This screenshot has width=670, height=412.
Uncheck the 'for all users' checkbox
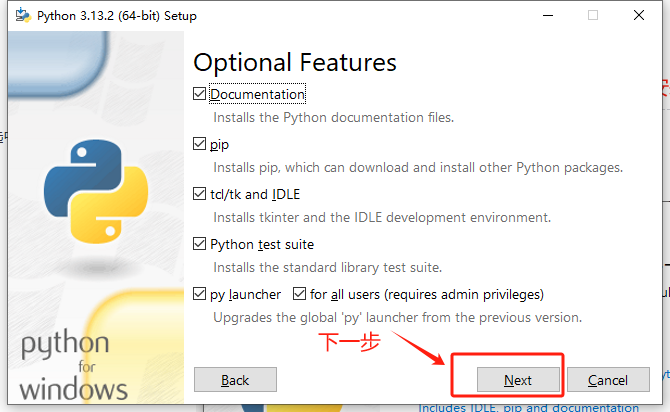tap(299, 294)
